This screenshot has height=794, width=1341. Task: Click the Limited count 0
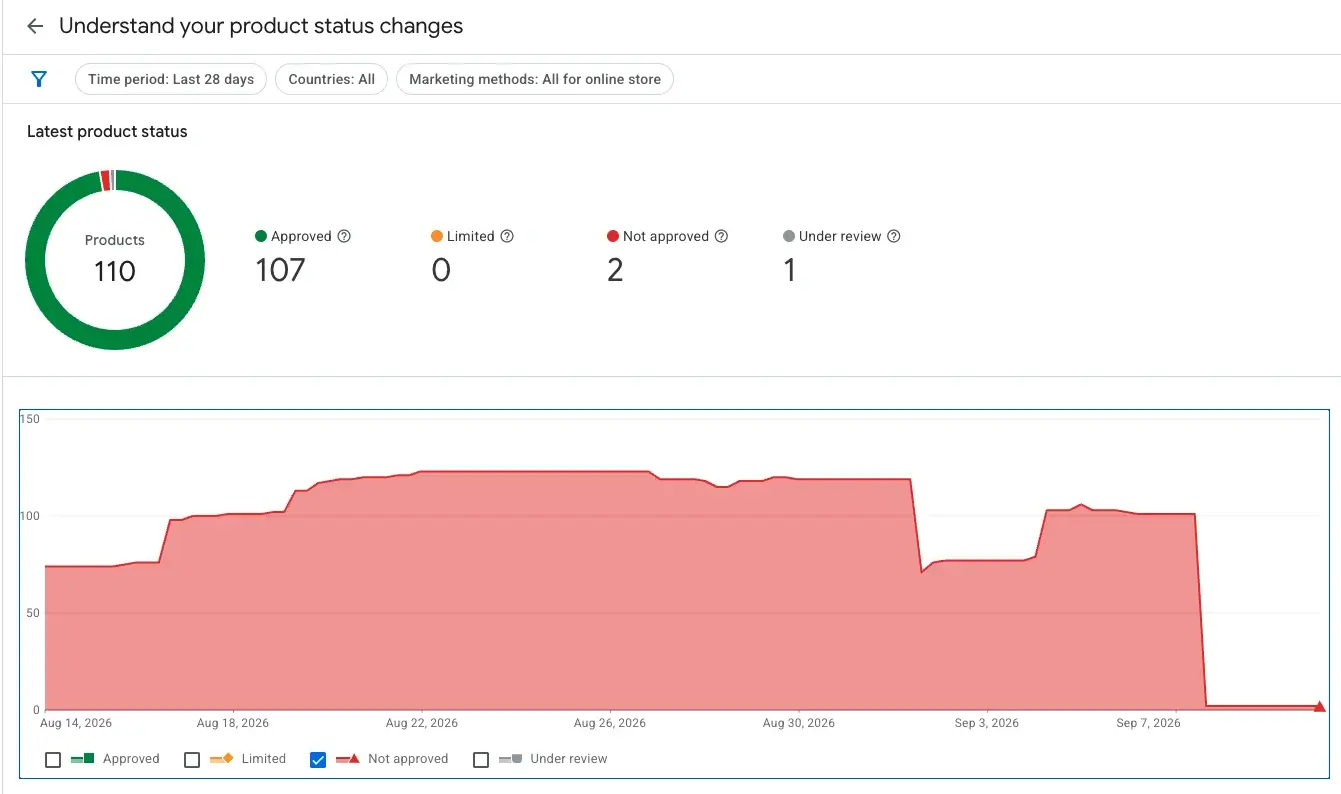[441, 270]
